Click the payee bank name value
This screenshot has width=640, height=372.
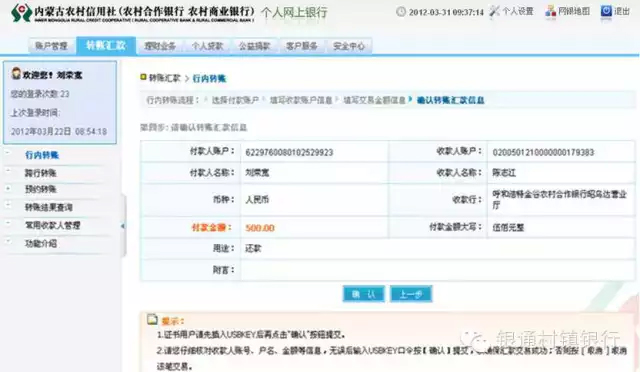pyautogui.click(x=559, y=200)
